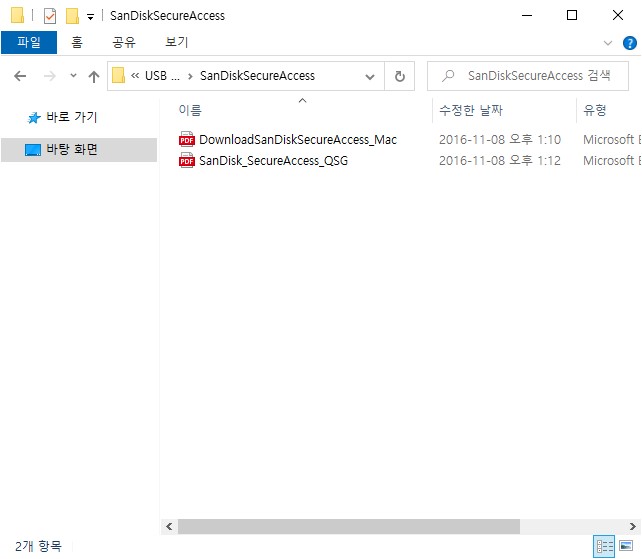Select 바로 가기 in the navigation pane
This screenshot has height=559, width=642.
[x=71, y=117]
